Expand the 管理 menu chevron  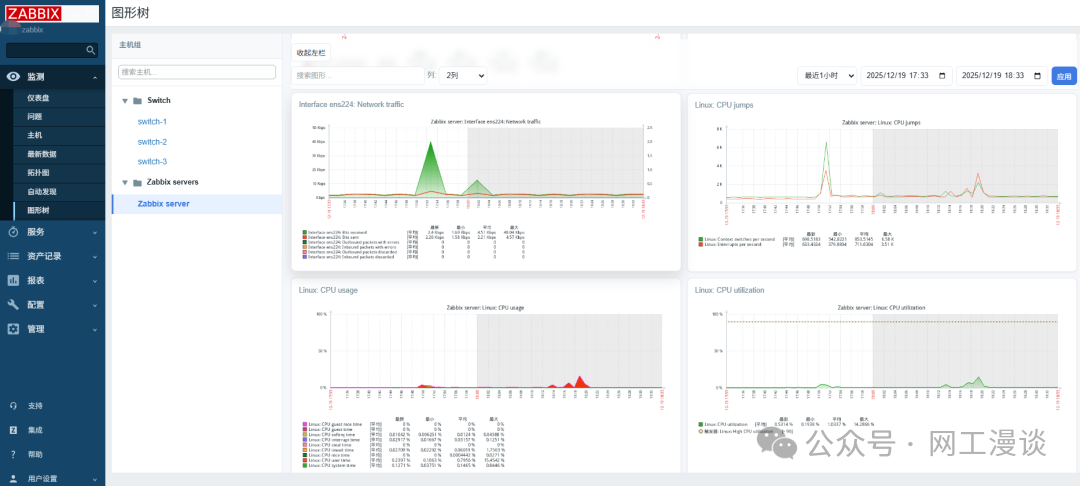click(x=95, y=330)
